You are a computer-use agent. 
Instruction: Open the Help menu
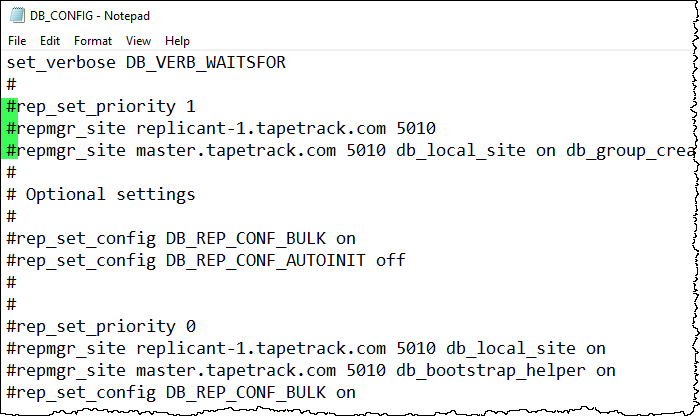(177, 41)
